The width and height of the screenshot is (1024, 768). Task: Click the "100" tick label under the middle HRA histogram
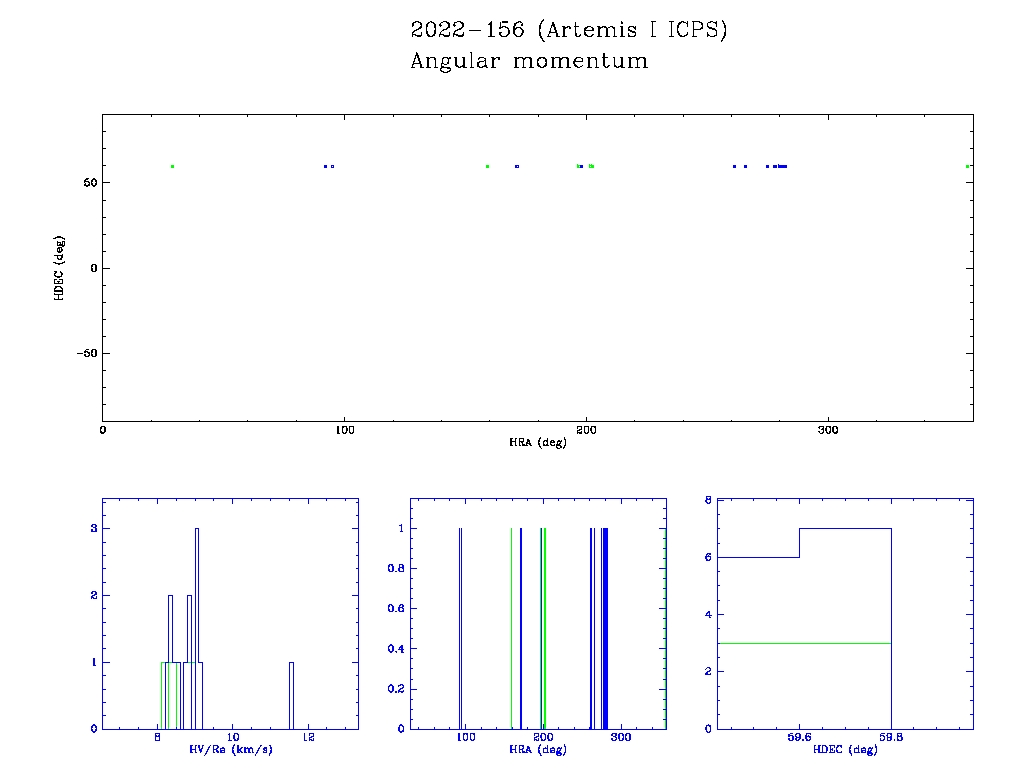[x=466, y=737]
